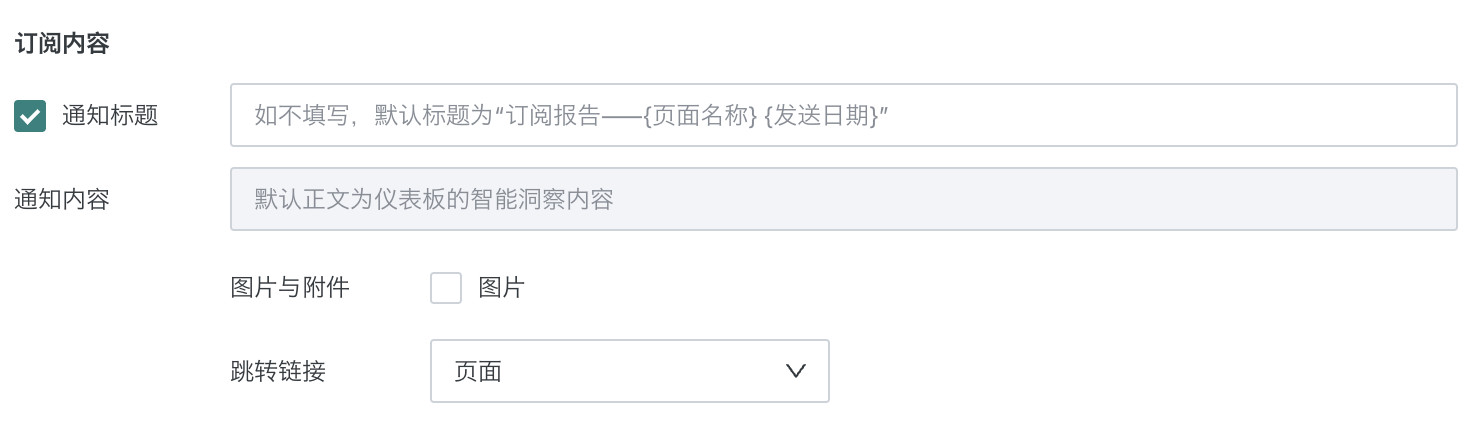The width and height of the screenshot is (1478, 432).
Task: Click the placeholder 默认正文为仪表板的智能洞察内容
Action: (x=434, y=199)
